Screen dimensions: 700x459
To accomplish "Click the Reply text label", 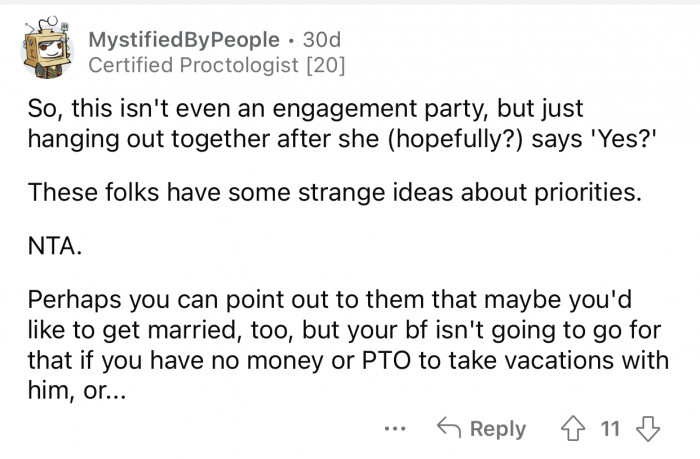I will click(497, 429).
